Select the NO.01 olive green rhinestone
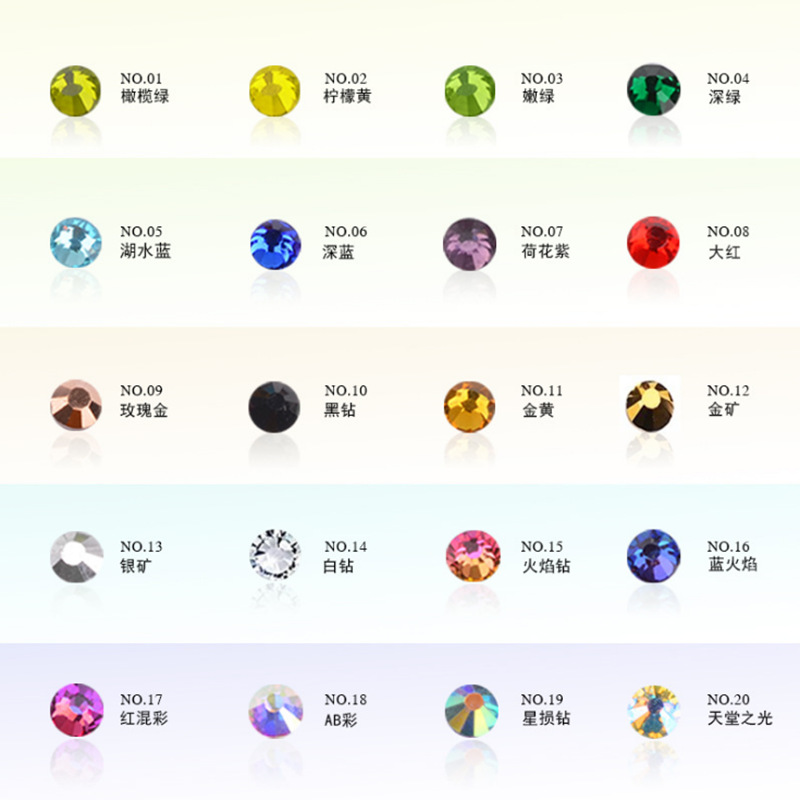Screen dimensions: 800x800 pyautogui.click(x=76, y=91)
